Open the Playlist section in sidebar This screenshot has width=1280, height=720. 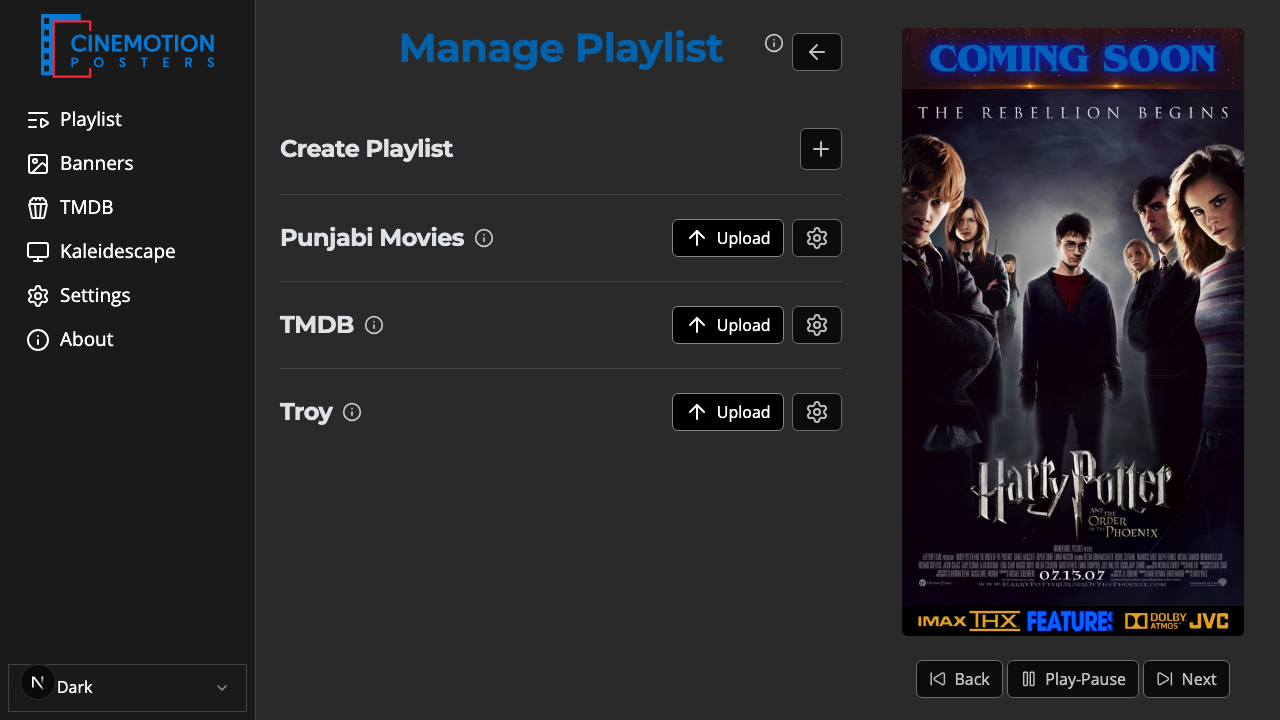(x=74, y=120)
